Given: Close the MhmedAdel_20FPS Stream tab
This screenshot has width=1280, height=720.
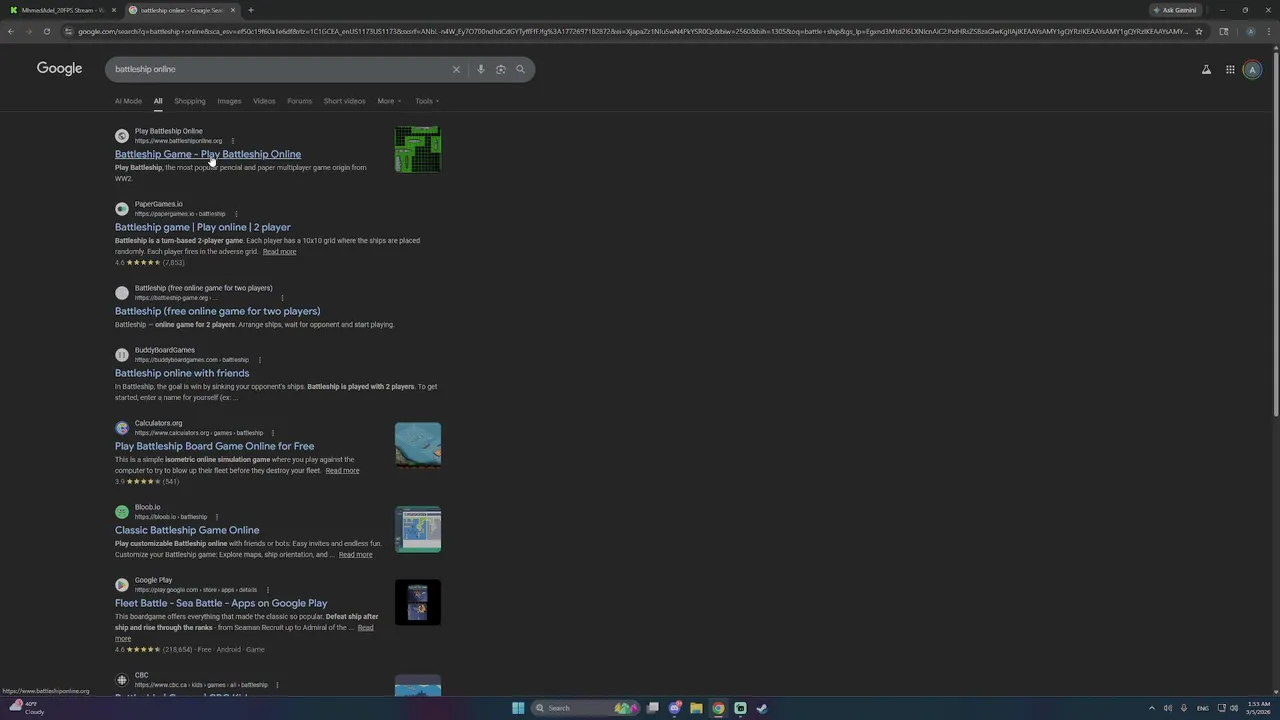Looking at the screenshot, I should [x=114, y=10].
